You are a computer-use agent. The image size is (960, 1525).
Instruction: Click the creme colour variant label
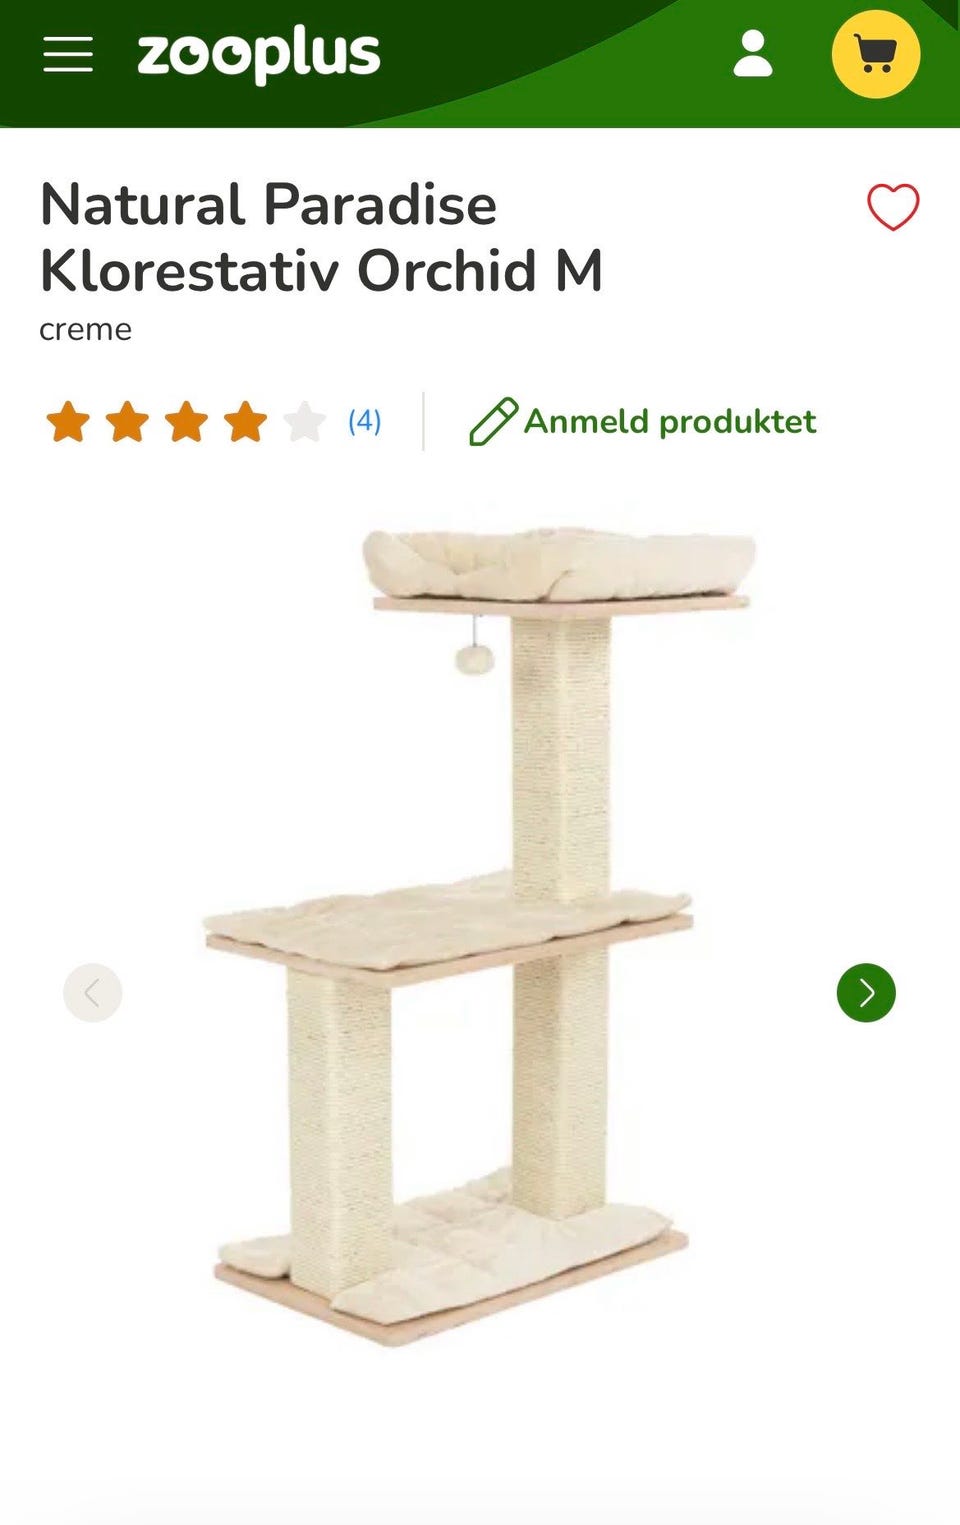pyautogui.click(x=85, y=329)
